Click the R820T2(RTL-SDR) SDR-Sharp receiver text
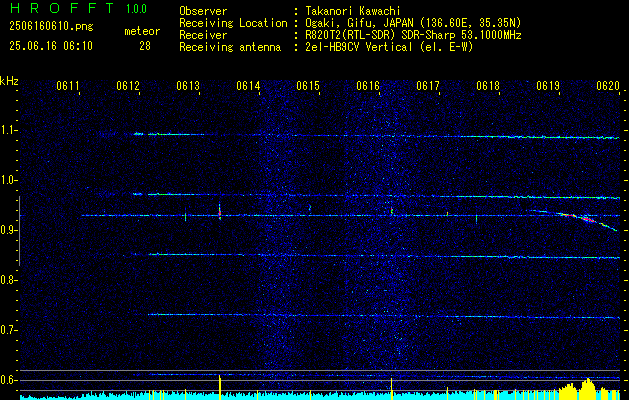Image resolution: width=629 pixels, height=400 pixels. [413, 35]
